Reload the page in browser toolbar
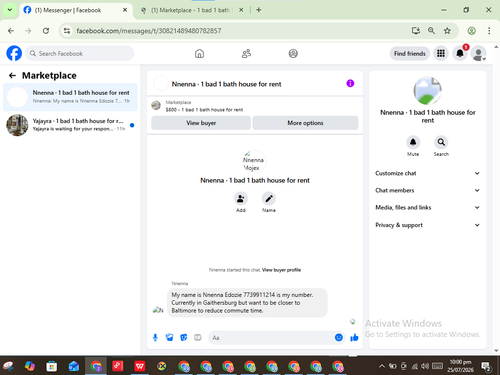 46,31
